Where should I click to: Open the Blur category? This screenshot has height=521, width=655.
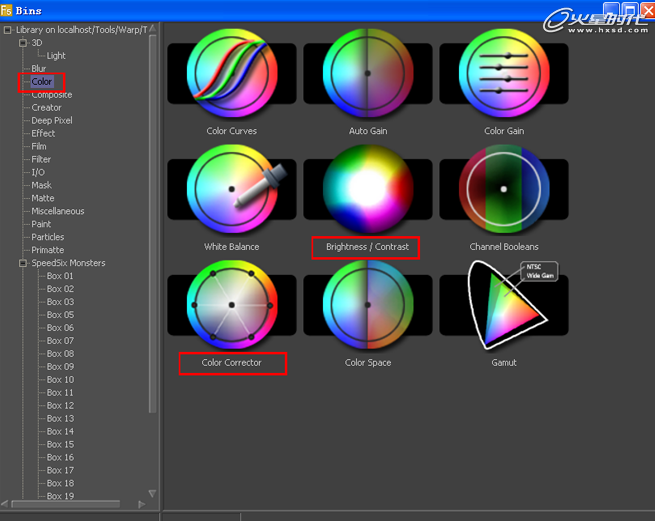click(38, 69)
